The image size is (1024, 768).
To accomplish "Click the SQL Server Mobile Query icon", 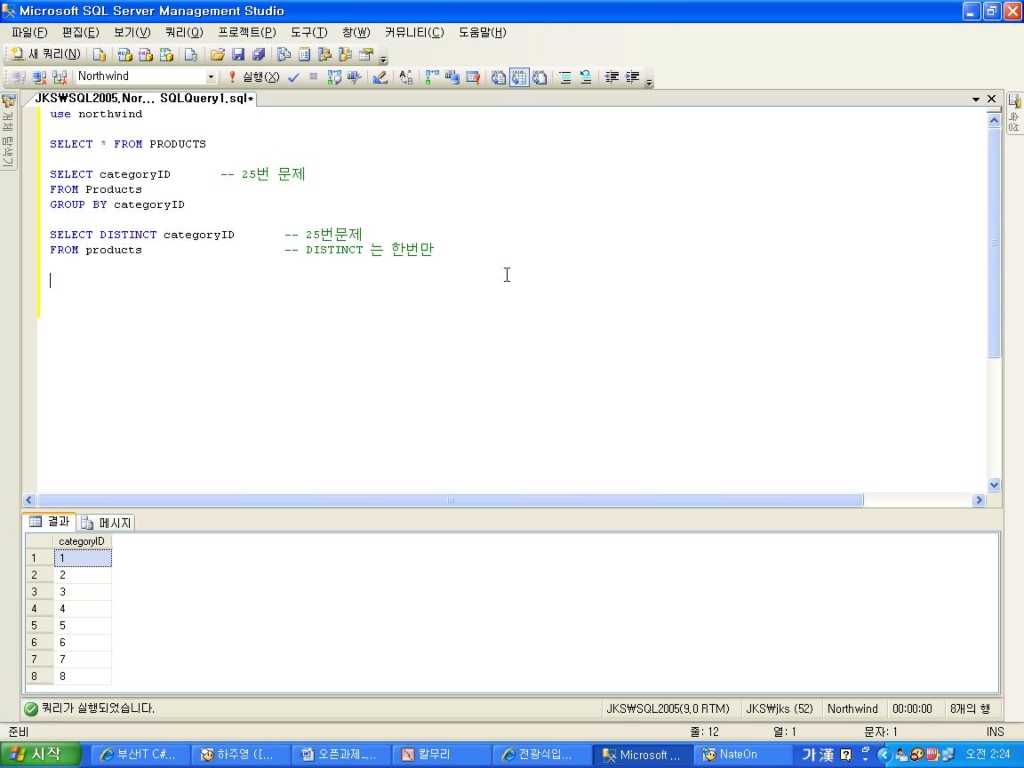I will 191,55.
